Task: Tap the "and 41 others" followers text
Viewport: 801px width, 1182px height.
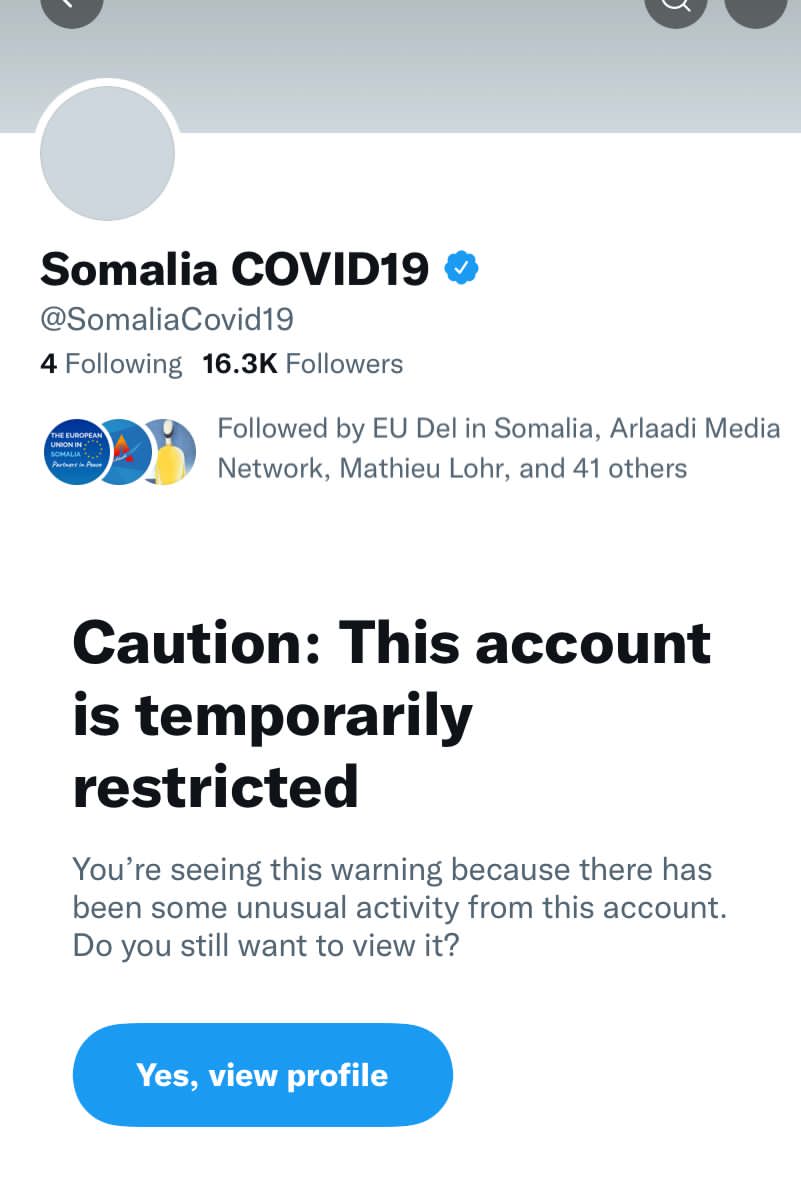Action: point(603,468)
